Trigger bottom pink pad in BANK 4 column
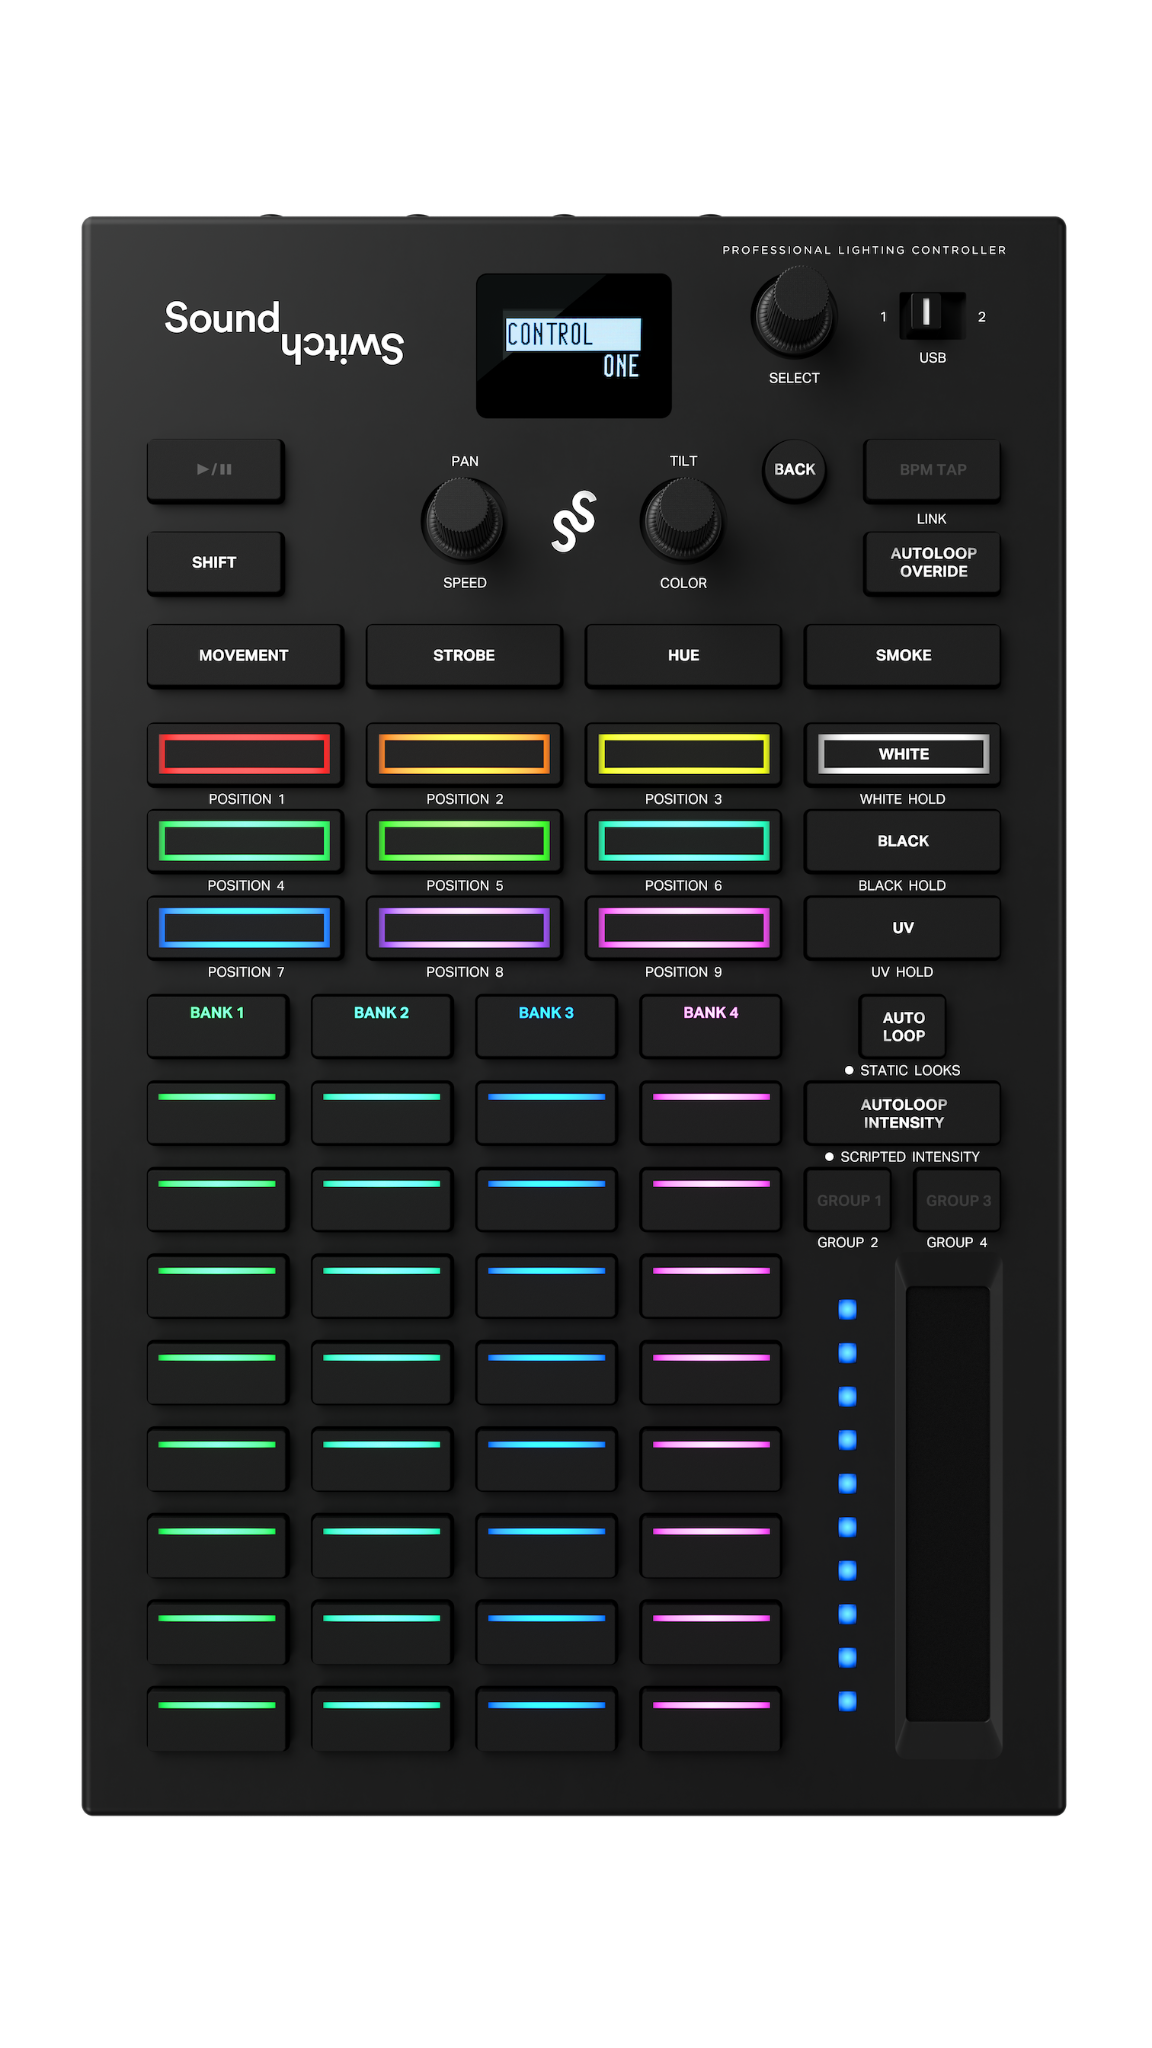Screen dimensions: 1152x2048 coord(710,1721)
